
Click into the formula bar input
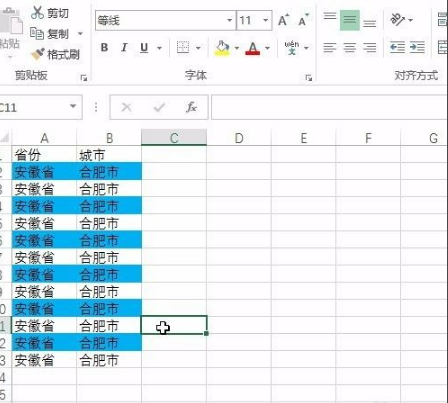[x=329, y=107]
